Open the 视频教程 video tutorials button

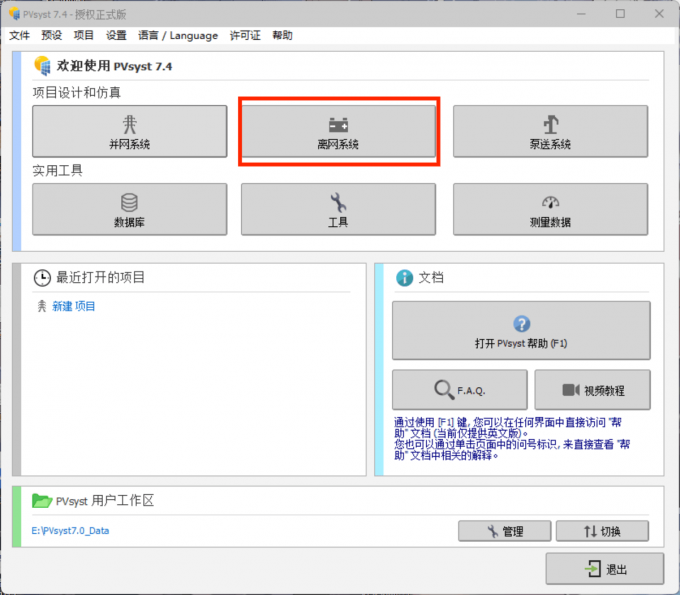point(592,390)
